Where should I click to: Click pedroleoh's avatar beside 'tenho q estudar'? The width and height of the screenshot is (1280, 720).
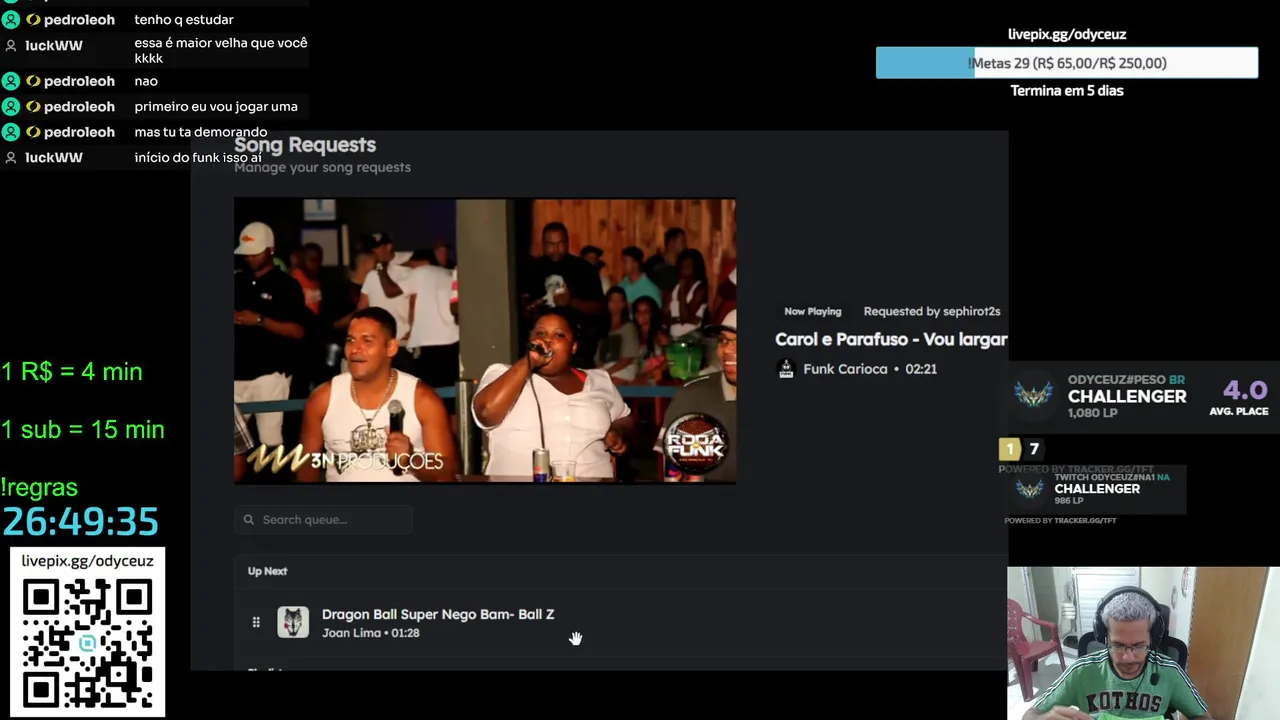coord(11,20)
